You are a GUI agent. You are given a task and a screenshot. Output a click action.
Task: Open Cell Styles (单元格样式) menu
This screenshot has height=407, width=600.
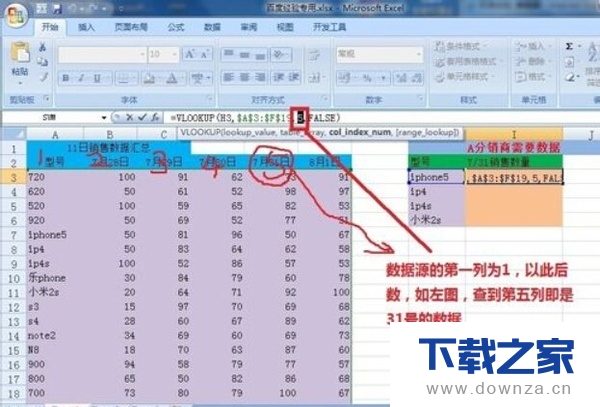pos(464,77)
